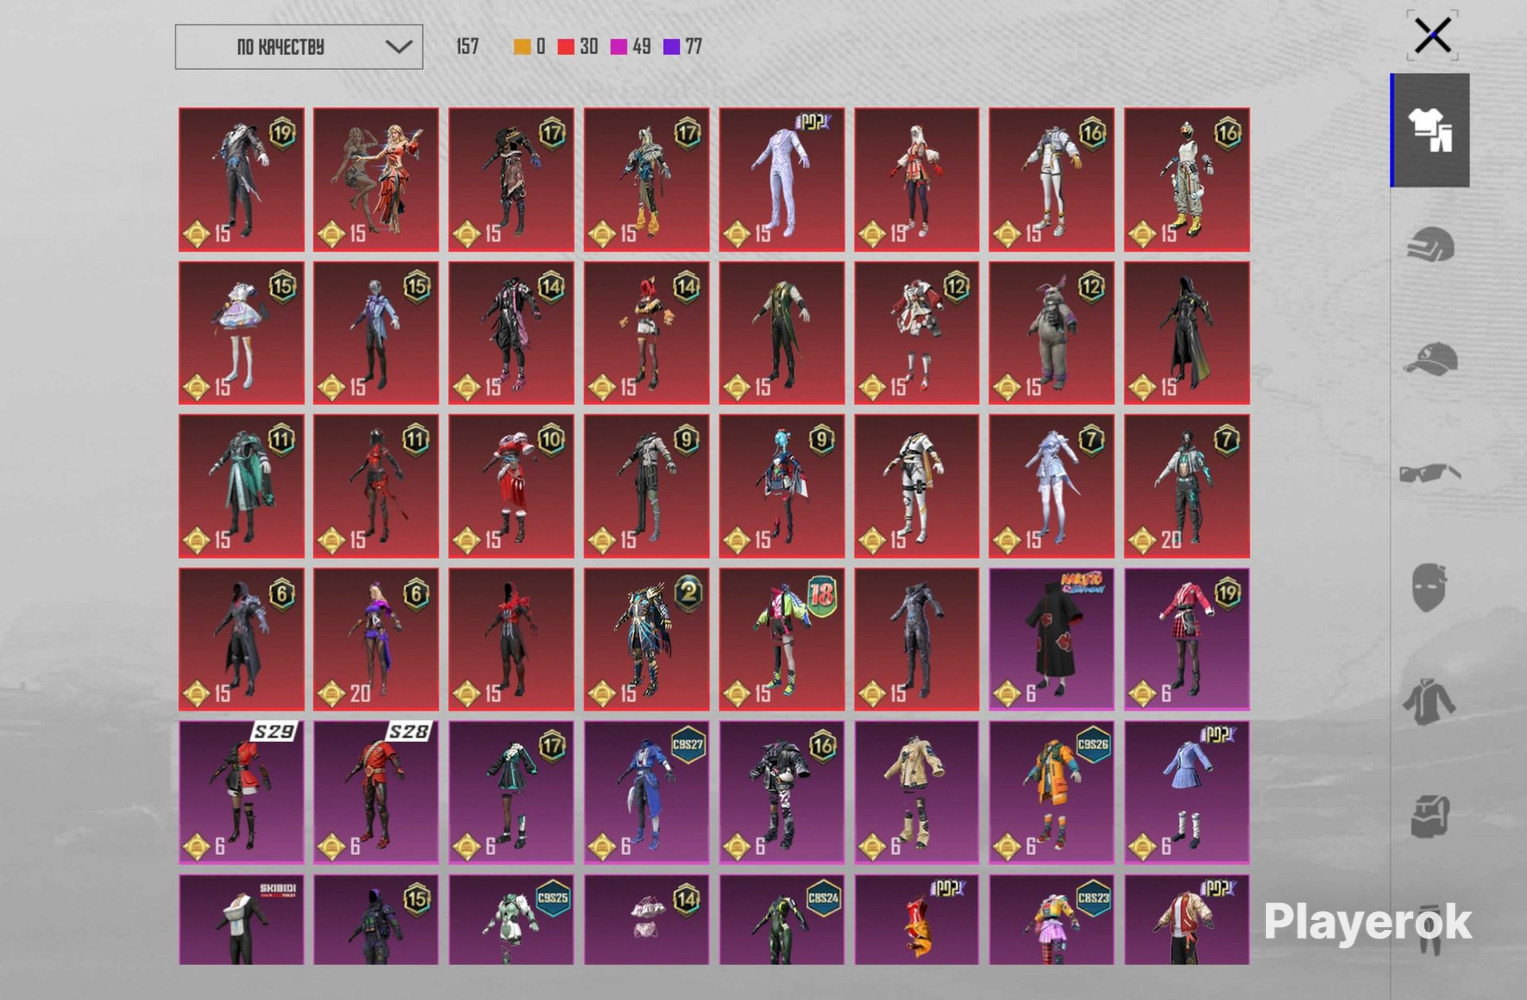This screenshot has width=1527, height=1000.
Task: Open the glasses category in sidebar
Action: pyautogui.click(x=1430, y=472)
